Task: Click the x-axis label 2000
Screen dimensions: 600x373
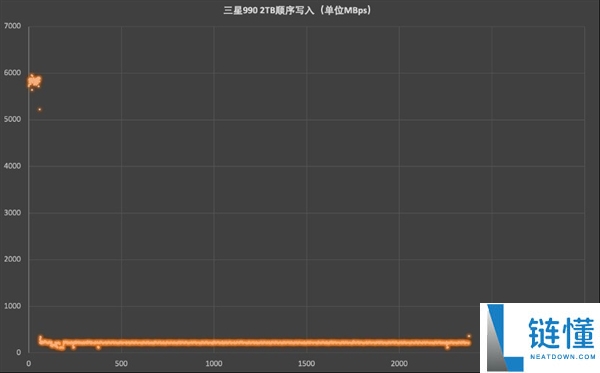Action: point(399,363)
